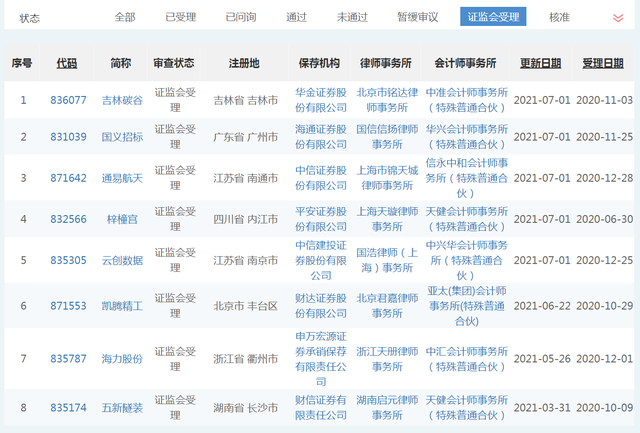Open accounting firm 亚太(集团)会计师事务所
640x433 pixels.
click(467, 306)
